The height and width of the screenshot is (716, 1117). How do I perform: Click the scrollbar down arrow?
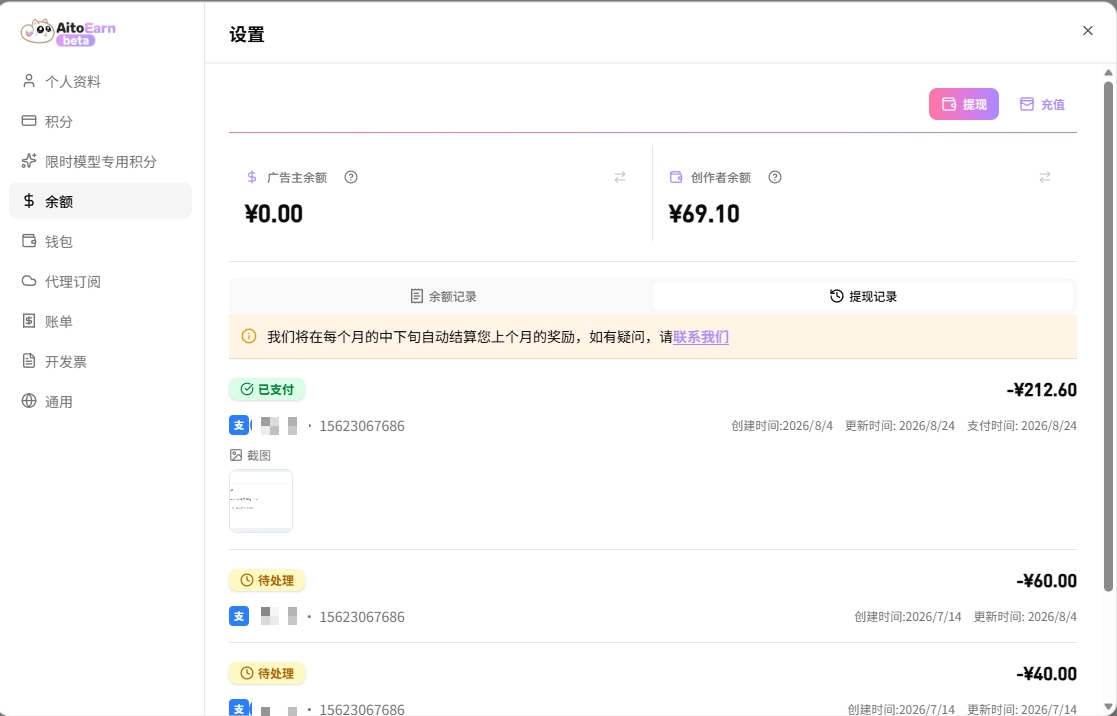click(1108, 707)
